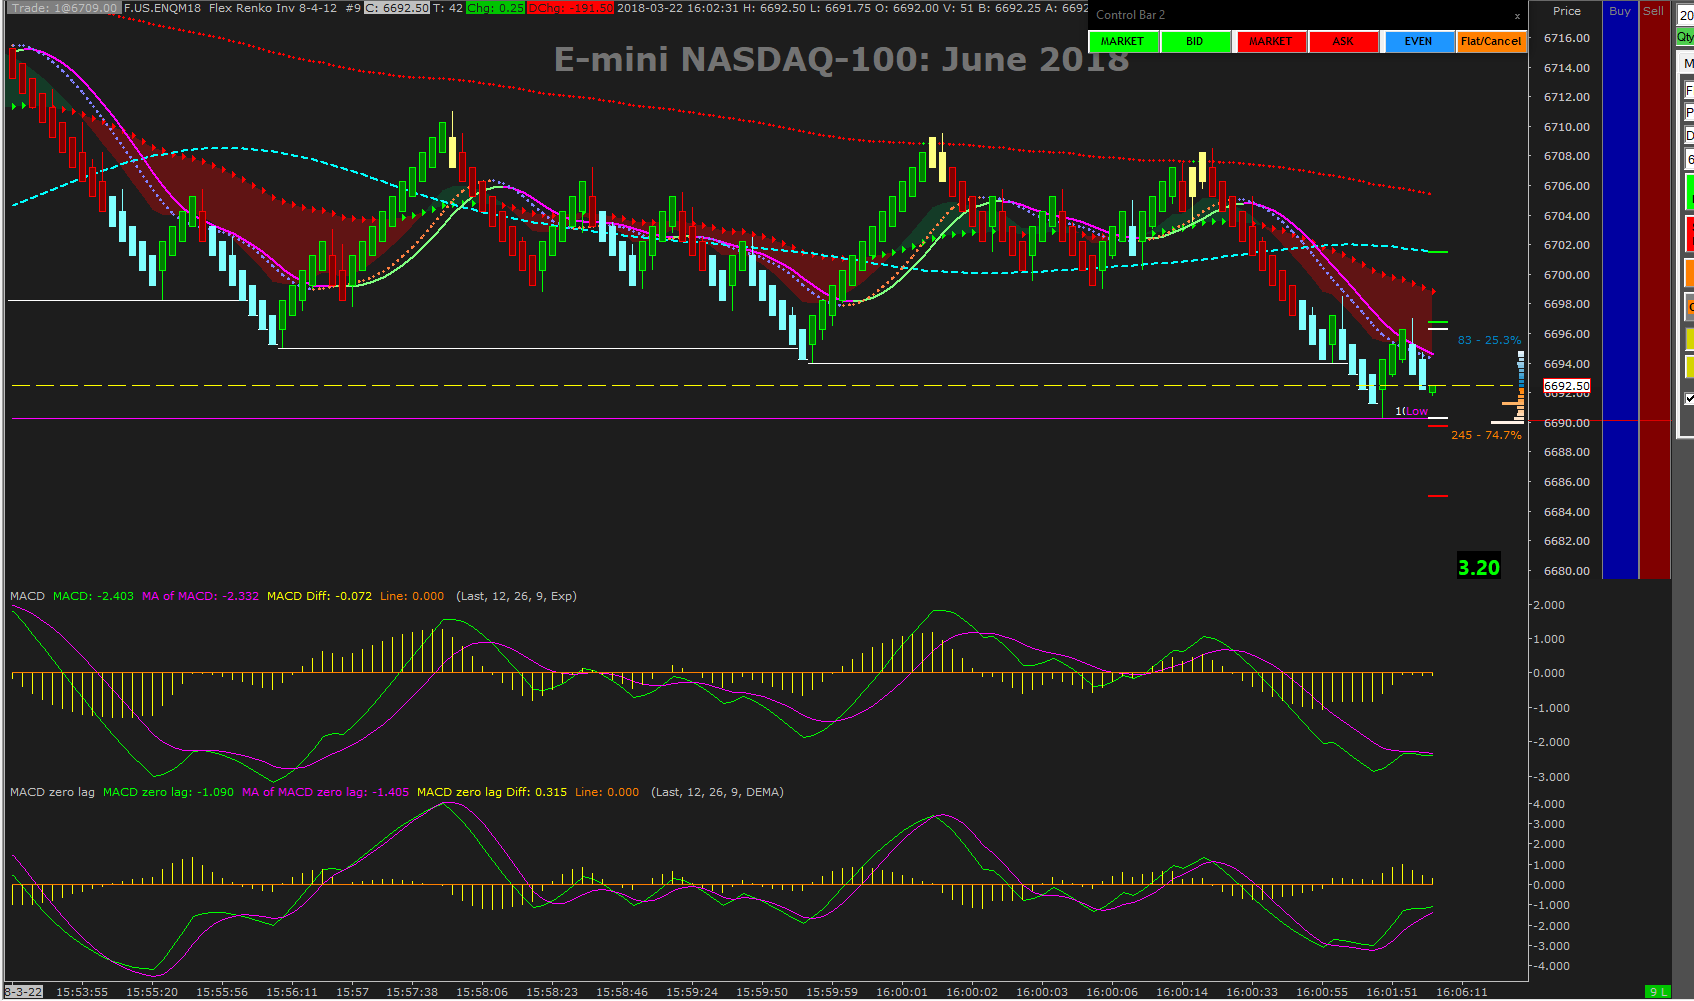Click the 16:00:14 time axis label

tap(1182, 992)
